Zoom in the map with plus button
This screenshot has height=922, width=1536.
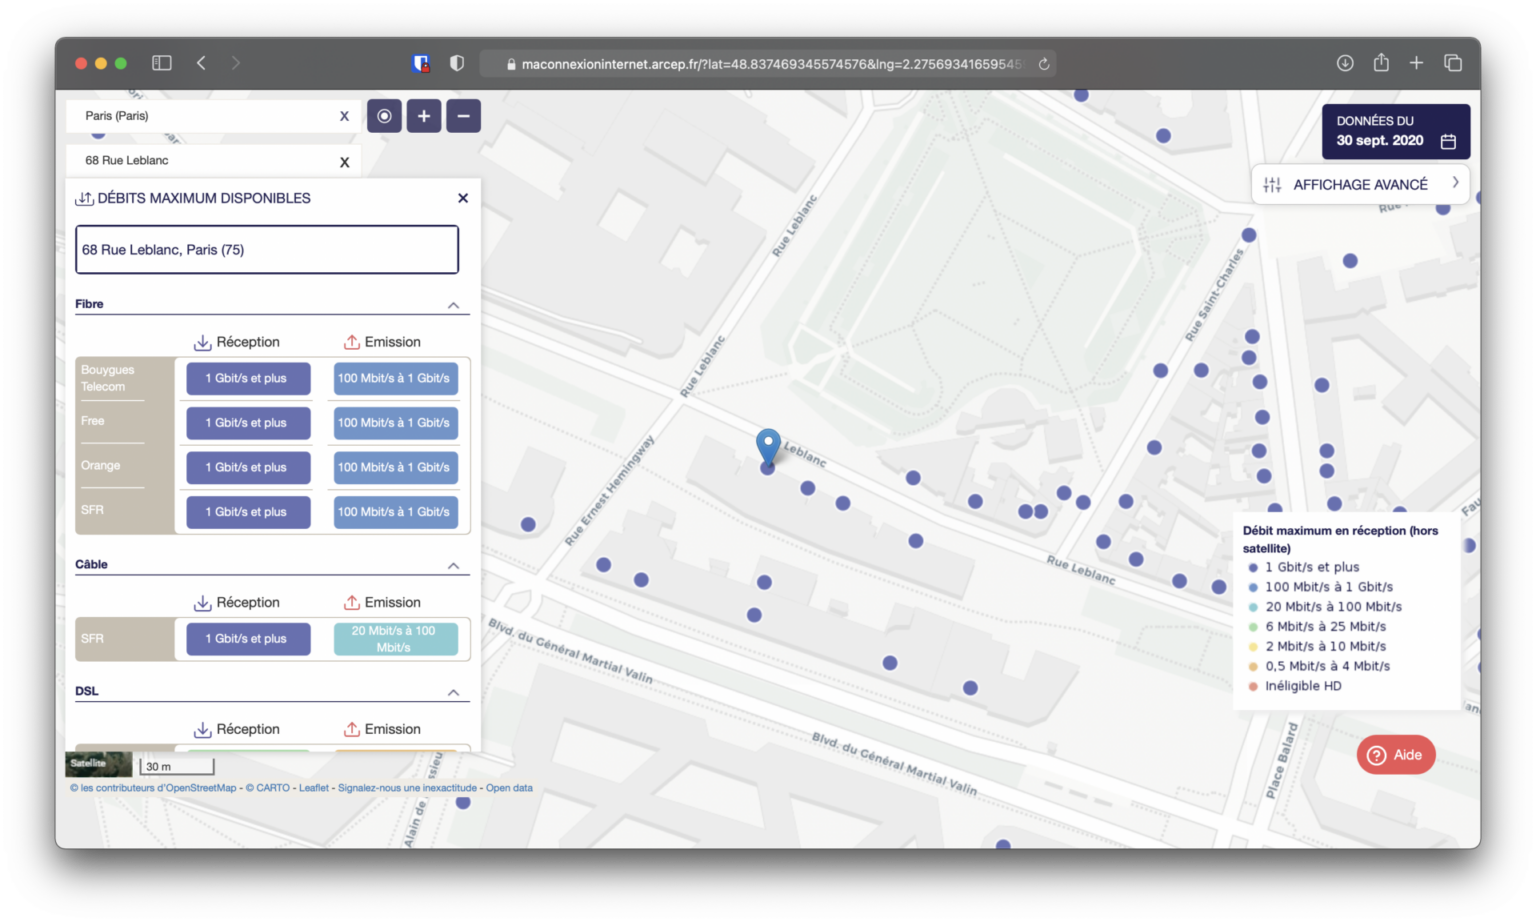pos(424,116)
